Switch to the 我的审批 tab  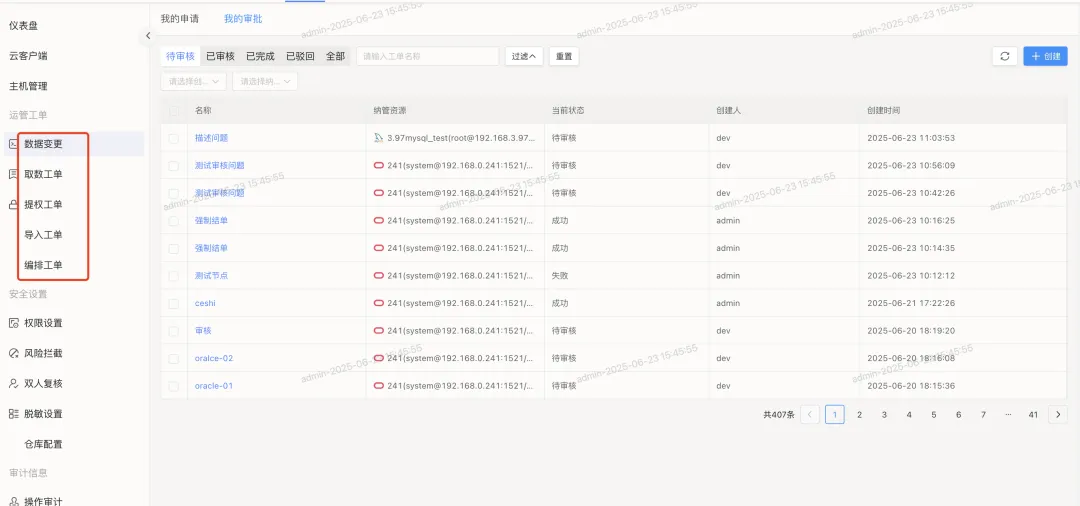coord(243,19)
